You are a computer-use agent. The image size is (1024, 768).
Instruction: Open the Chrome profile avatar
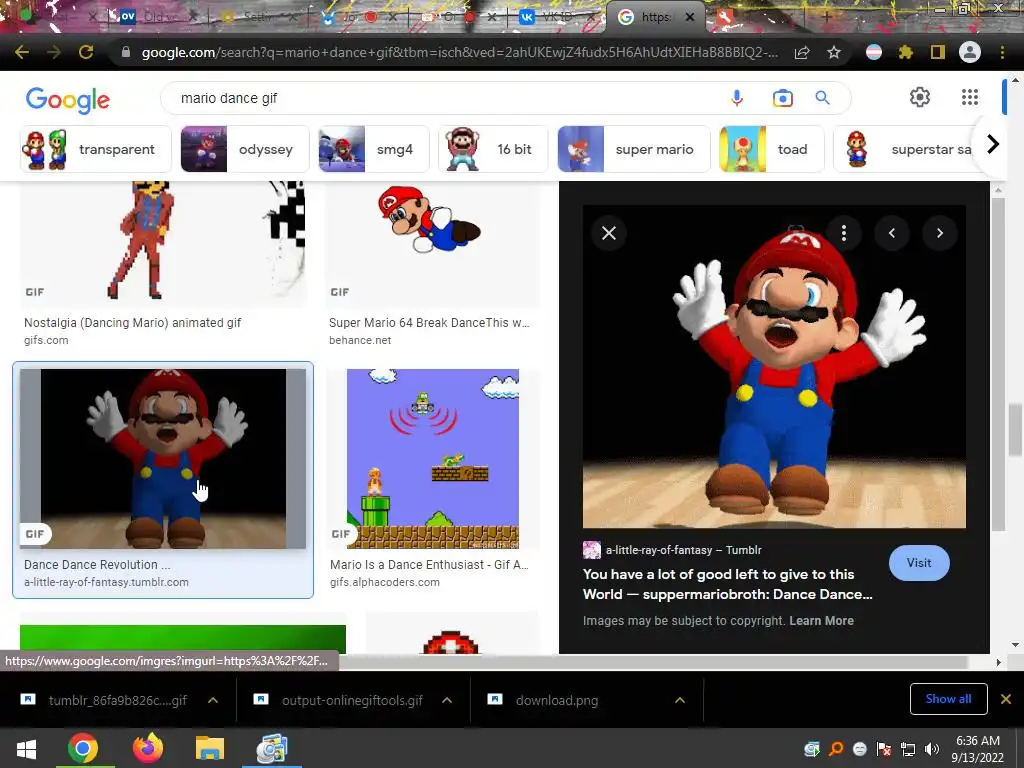tap(970, 52)
